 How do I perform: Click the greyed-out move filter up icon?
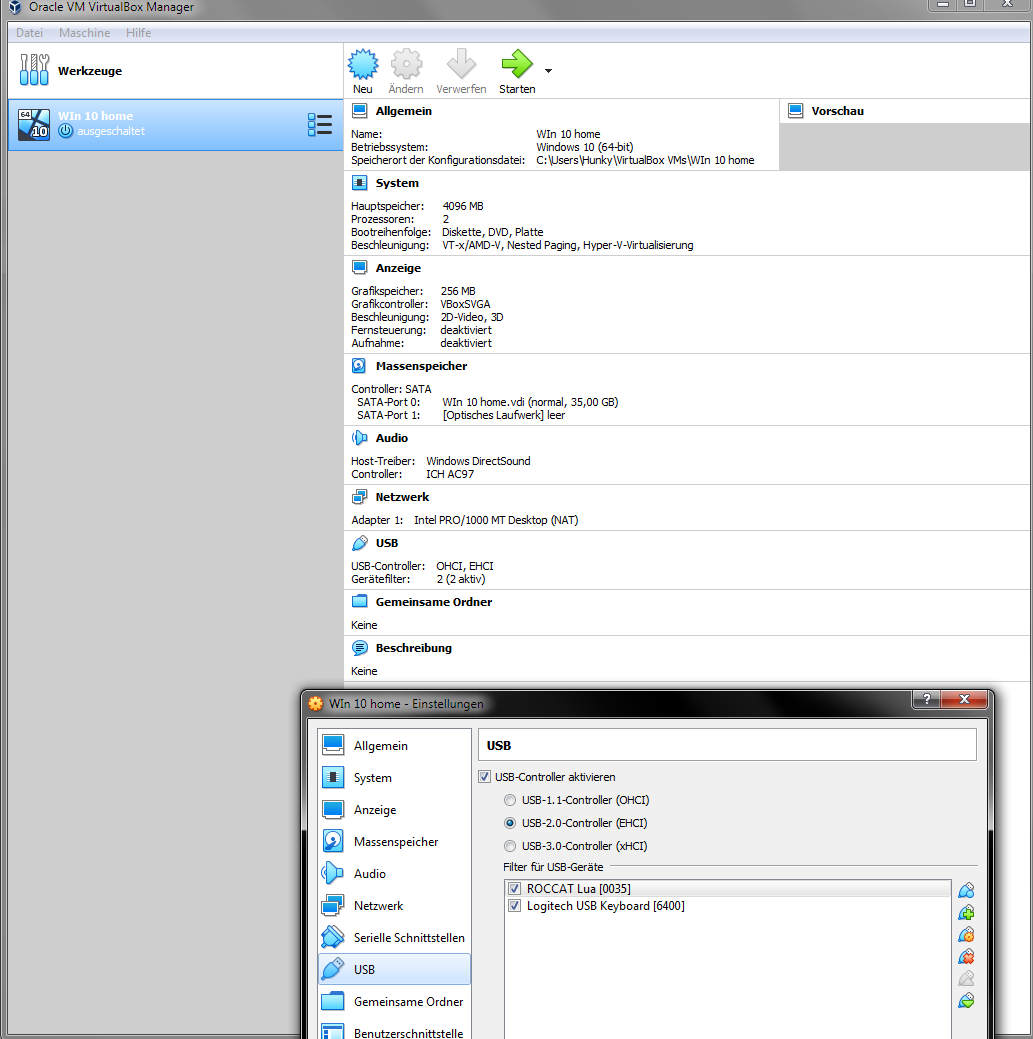(x=966, y=978)
